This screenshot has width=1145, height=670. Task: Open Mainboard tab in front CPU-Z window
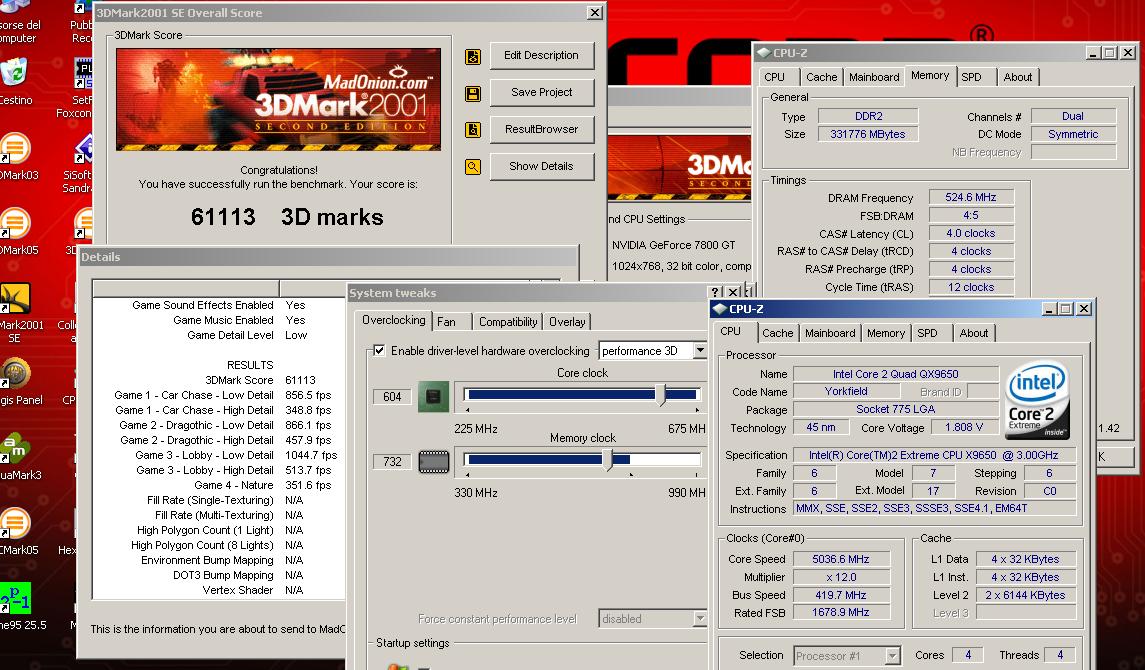tap(830, 333)
